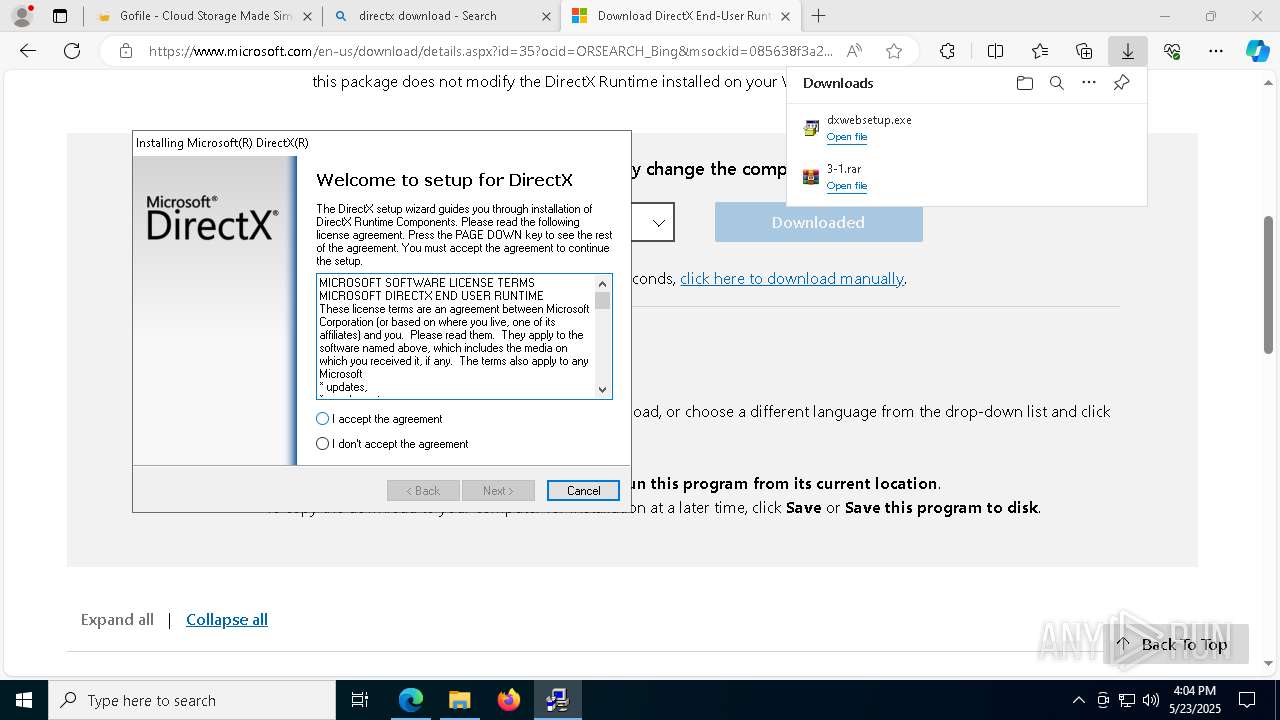Open the taskbar clock and date
Image resolution: width=1280 pixels, height=720 pixels.
1195,700
